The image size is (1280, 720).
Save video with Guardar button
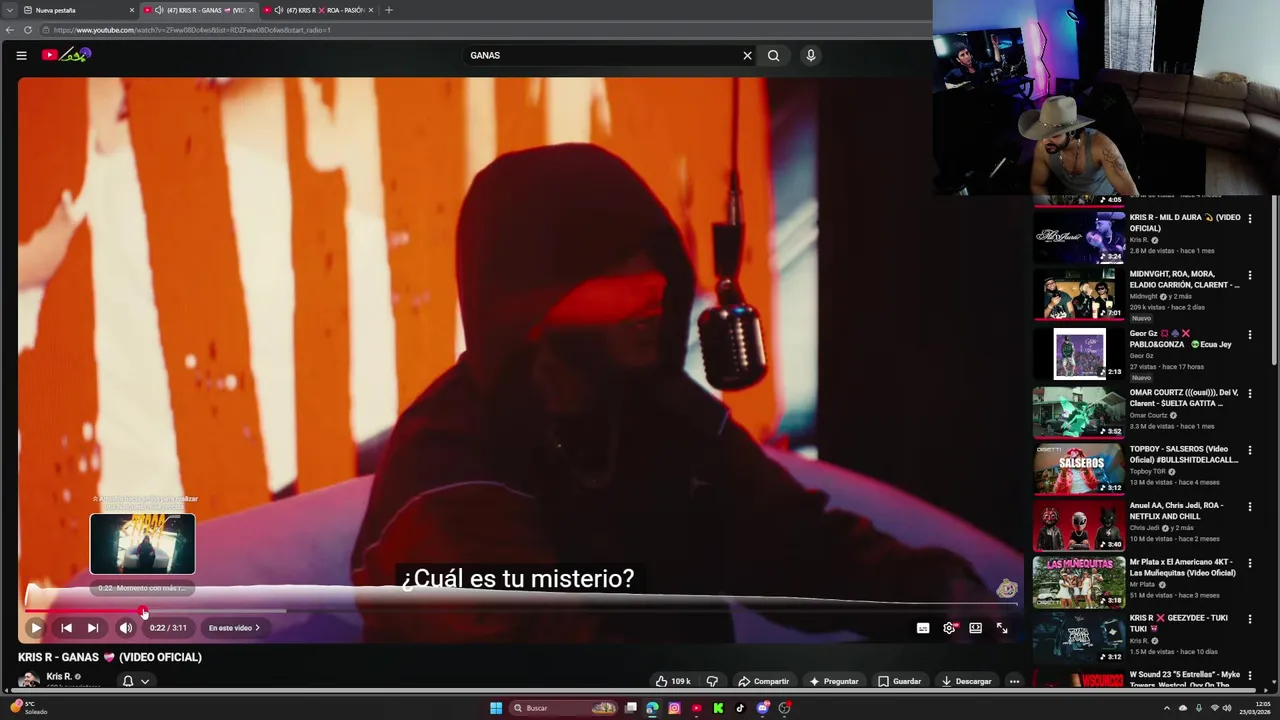[899, 681]
